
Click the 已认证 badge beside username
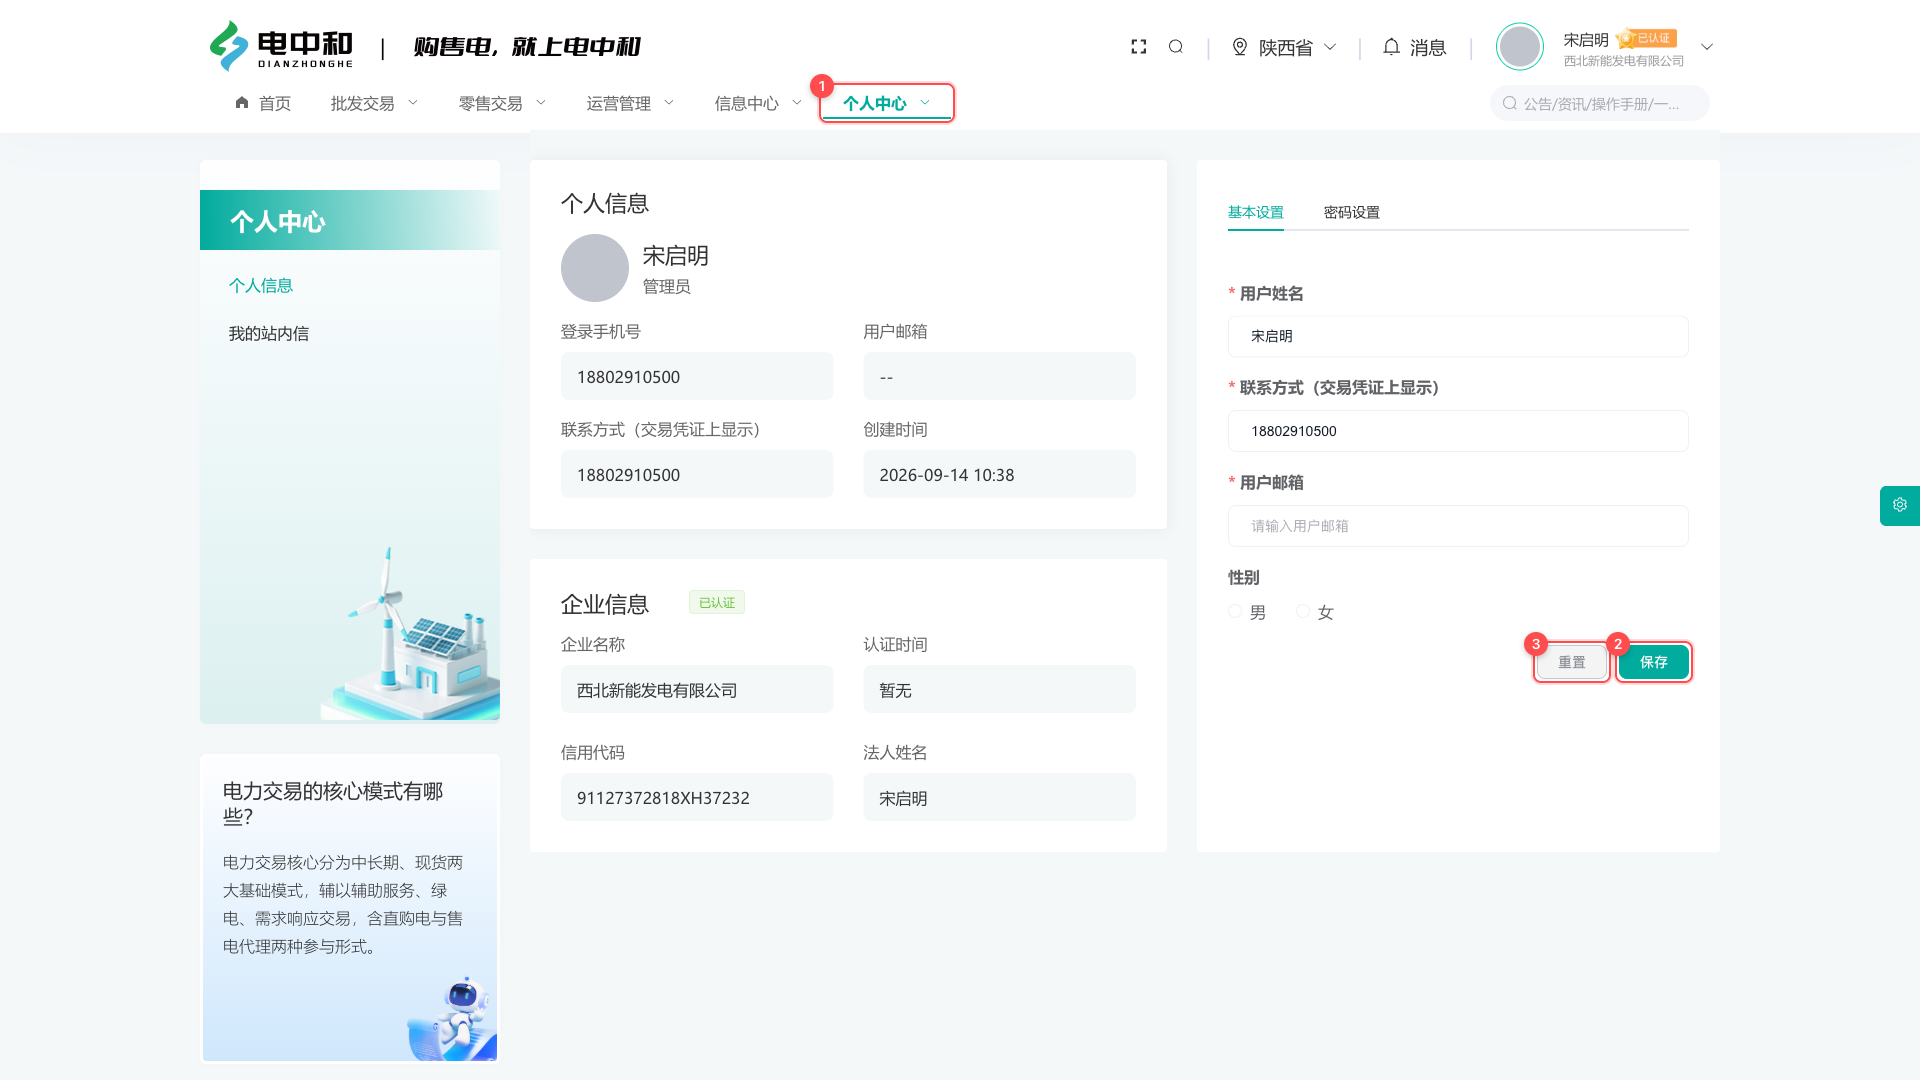1647,38
